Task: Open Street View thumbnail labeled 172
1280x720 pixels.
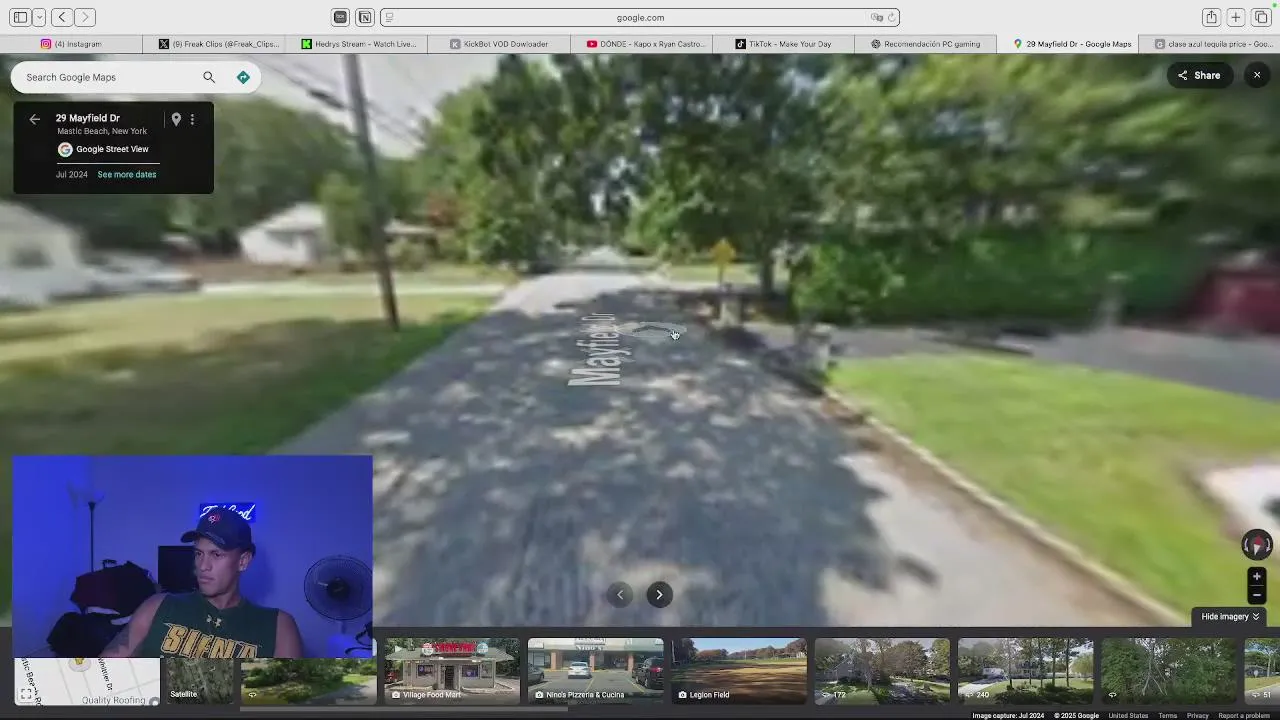Action: tap(882, 671)
